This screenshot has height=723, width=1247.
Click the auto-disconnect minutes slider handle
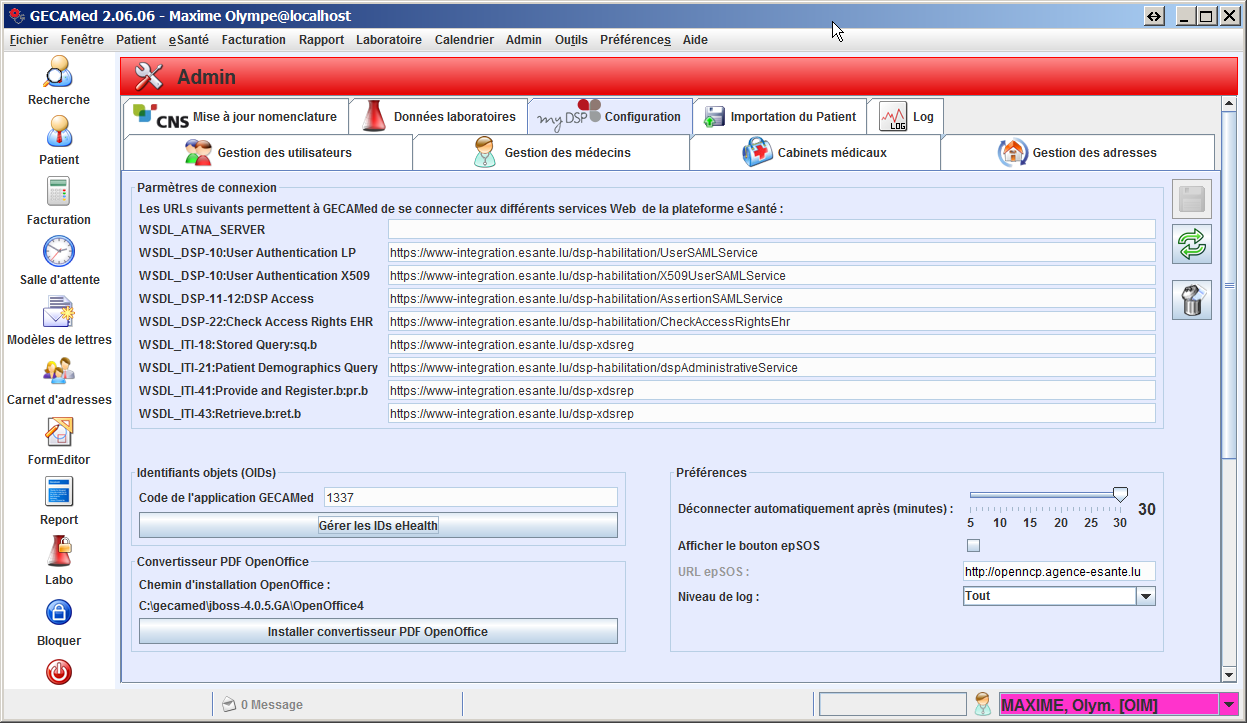1120,494
